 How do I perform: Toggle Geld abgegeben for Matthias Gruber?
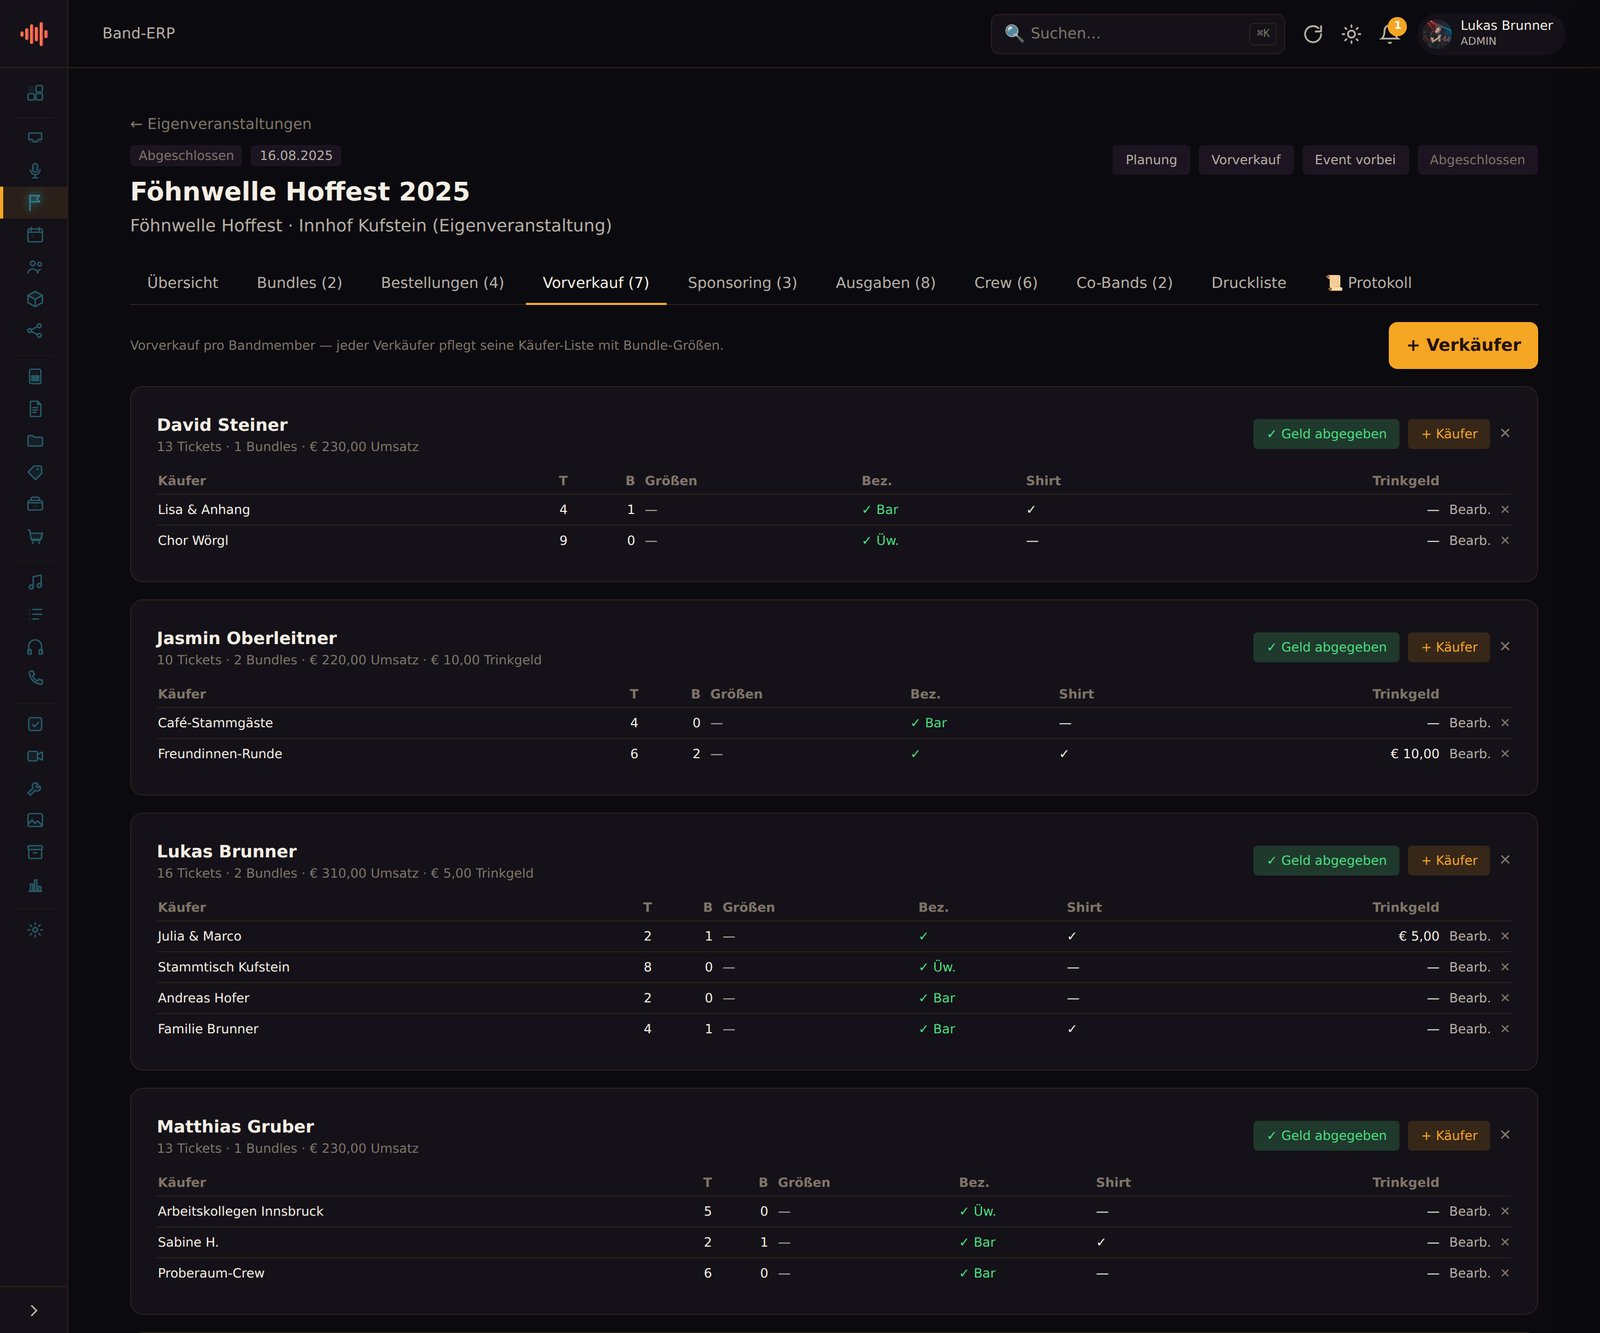tap(1326, 1135)
